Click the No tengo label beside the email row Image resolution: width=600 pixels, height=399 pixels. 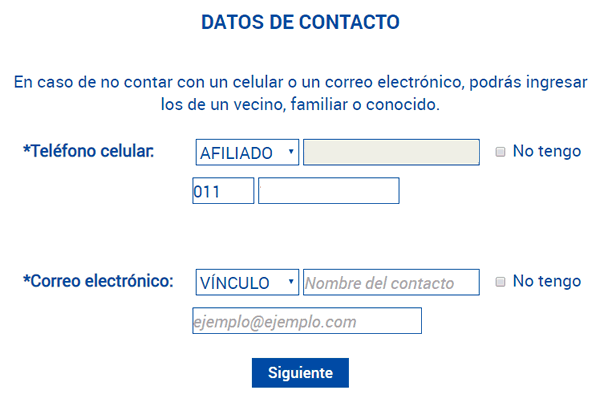click(547, 282)
